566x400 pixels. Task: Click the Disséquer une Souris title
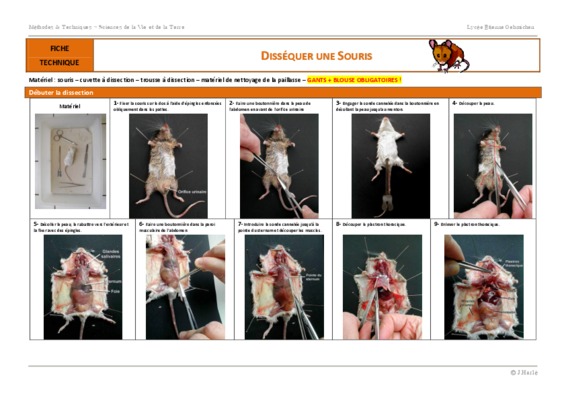316,56
